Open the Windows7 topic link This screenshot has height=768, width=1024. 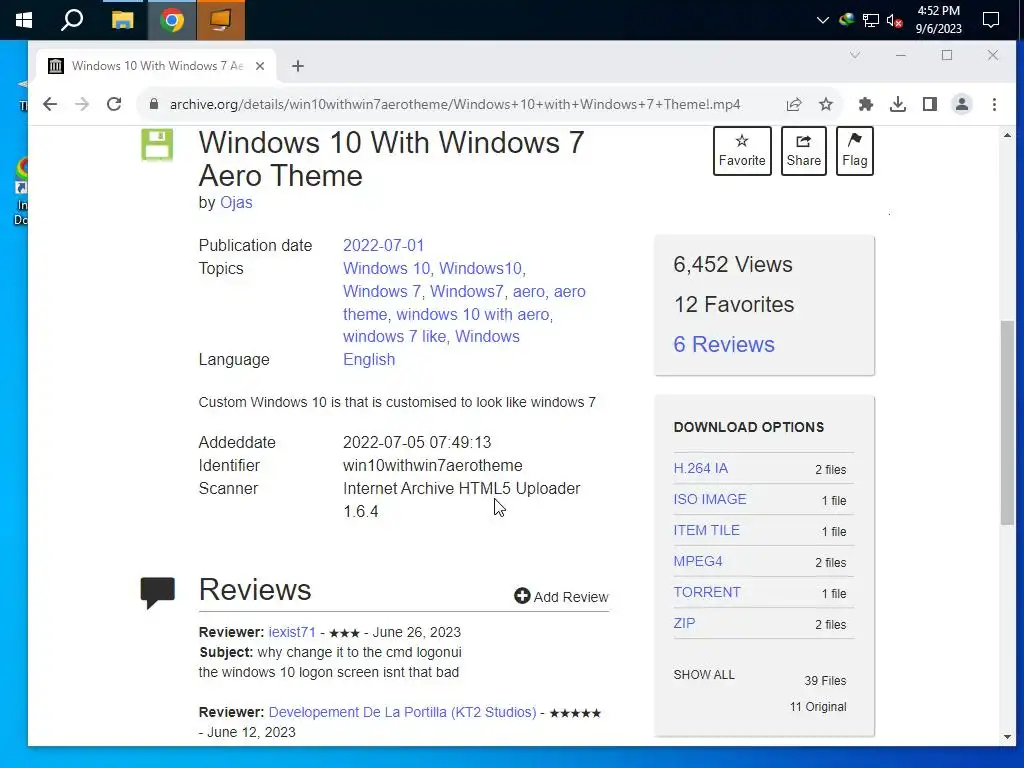(467, 291)
